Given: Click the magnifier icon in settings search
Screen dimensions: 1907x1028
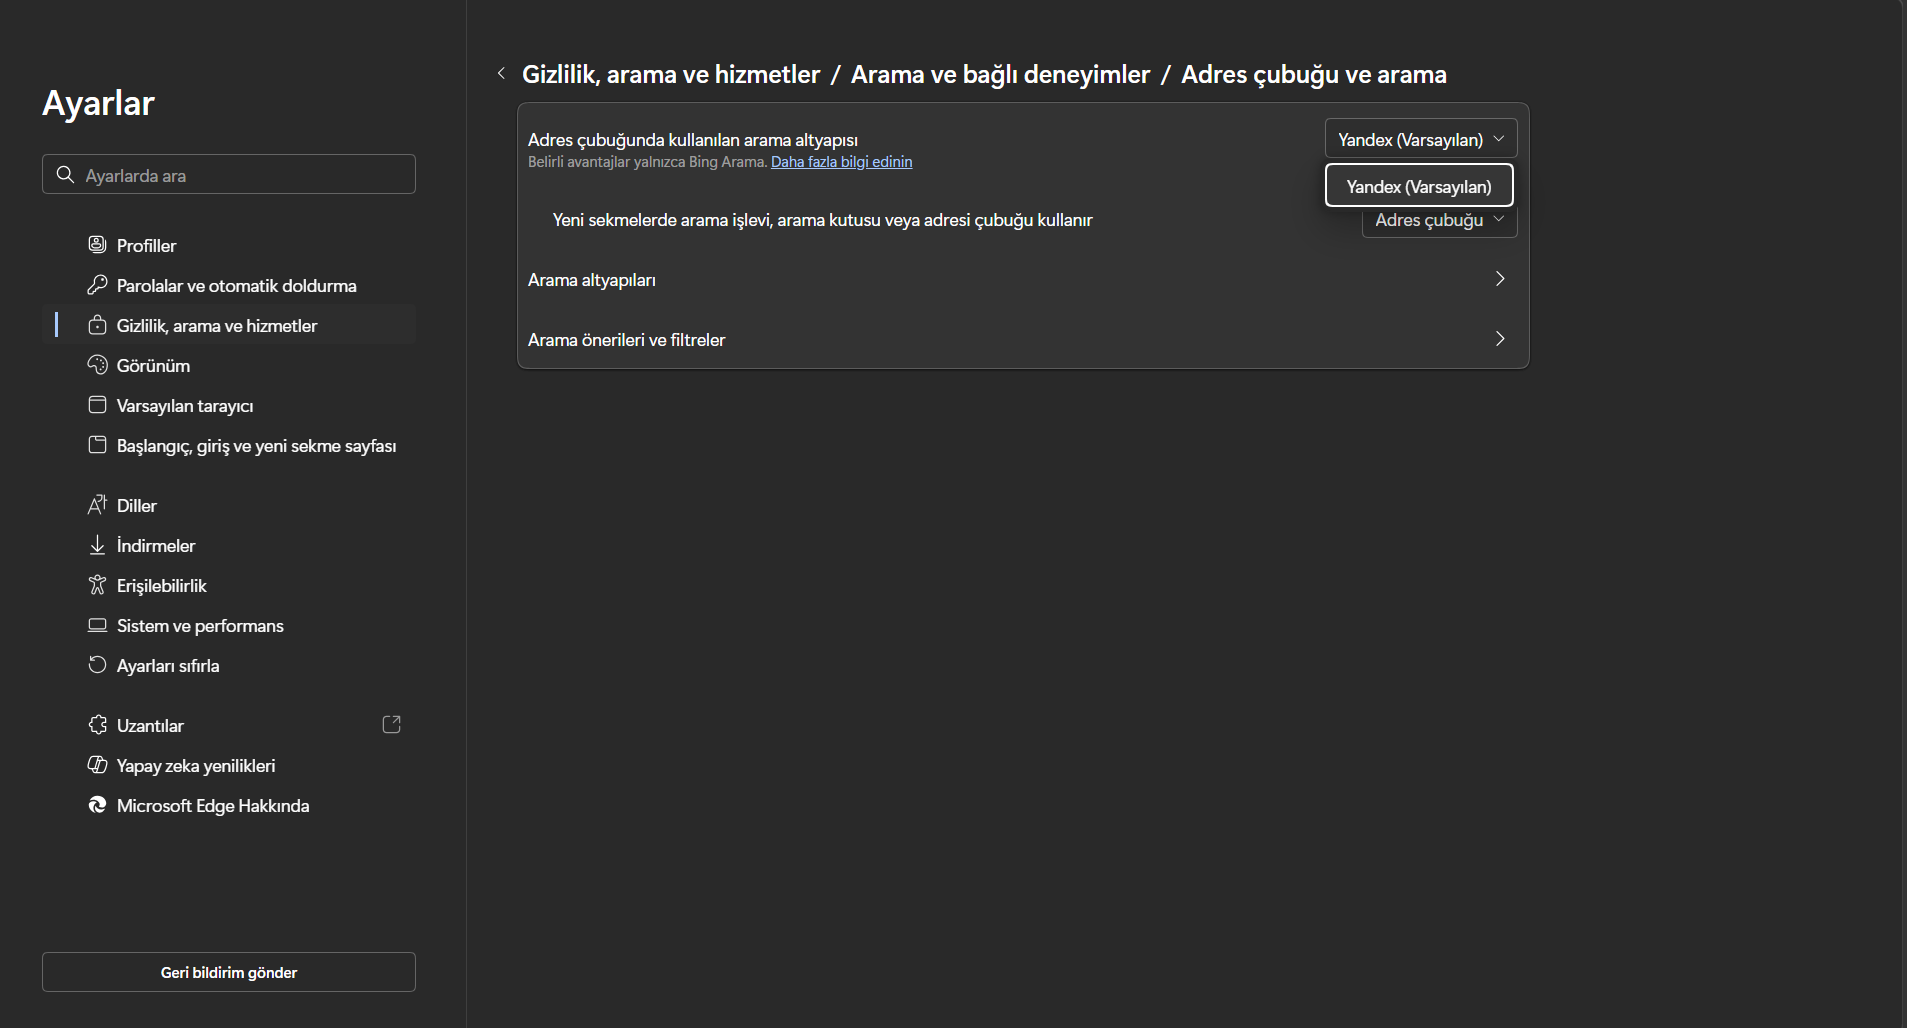Looking at the screenshot, I should (65, 175).
